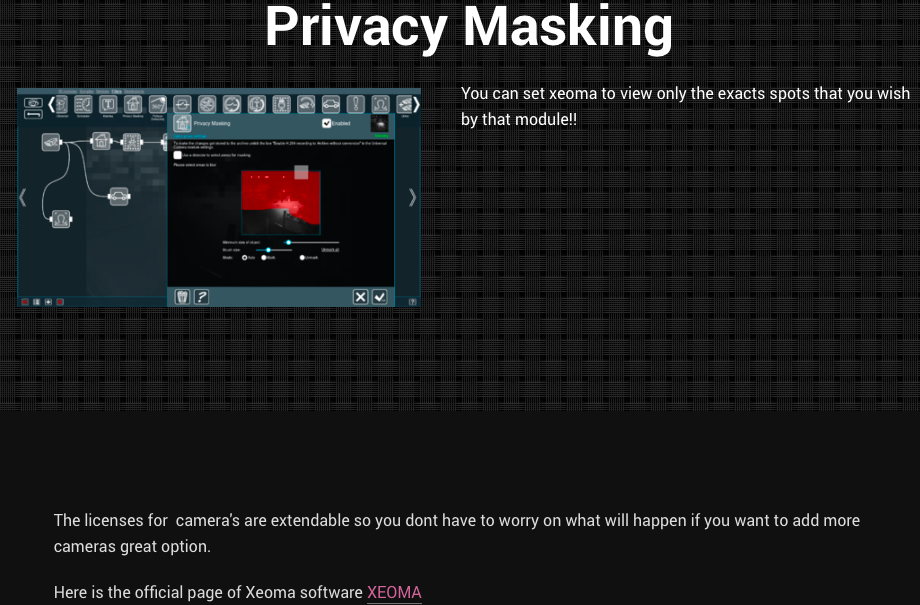
Task: Click the text 'by that module!!'
Action: (x=519, y=119)
